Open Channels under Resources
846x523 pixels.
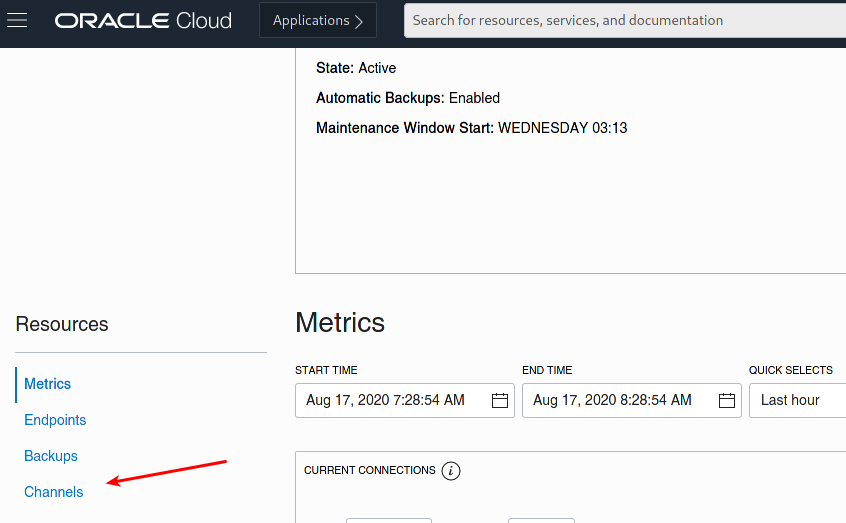(53, 492)
